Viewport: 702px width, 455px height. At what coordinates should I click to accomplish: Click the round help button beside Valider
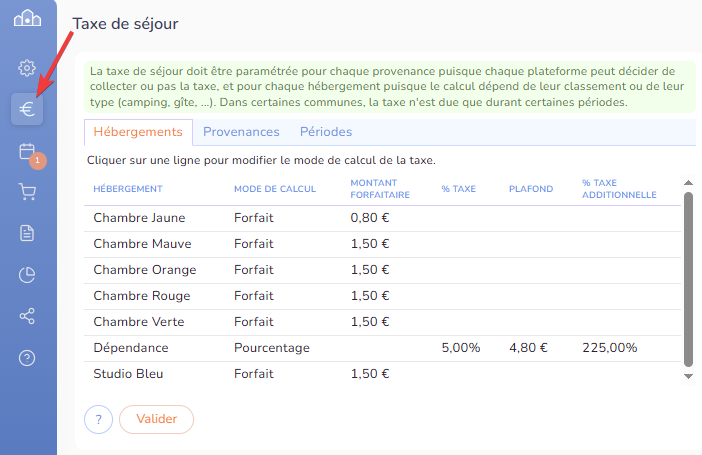98,419
